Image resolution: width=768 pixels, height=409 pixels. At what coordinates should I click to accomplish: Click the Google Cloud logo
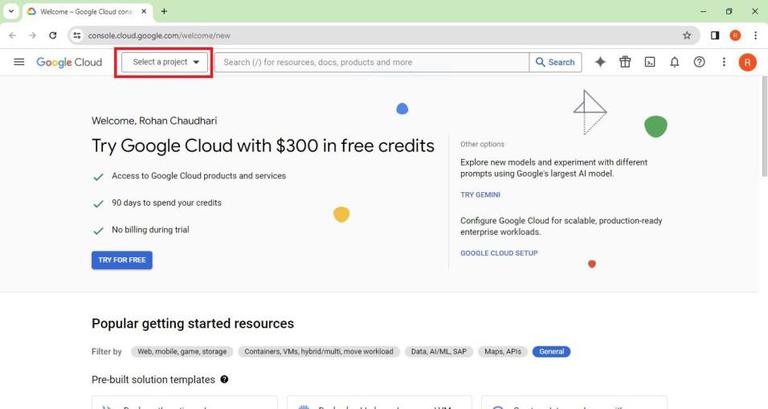(x=69, y=62)
